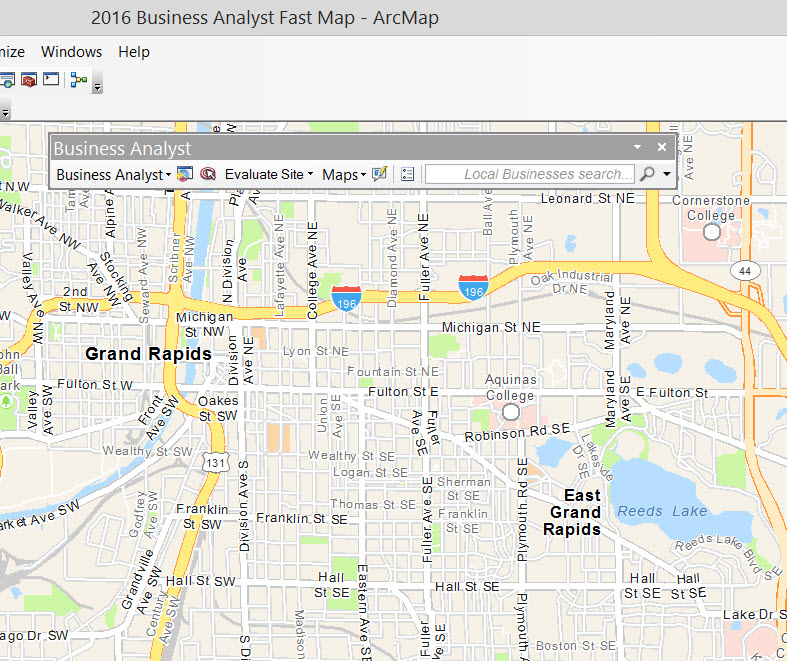Open the Evaluate Site dropdown
Viewport: 787px width, 661px height.
click(269, 174)
